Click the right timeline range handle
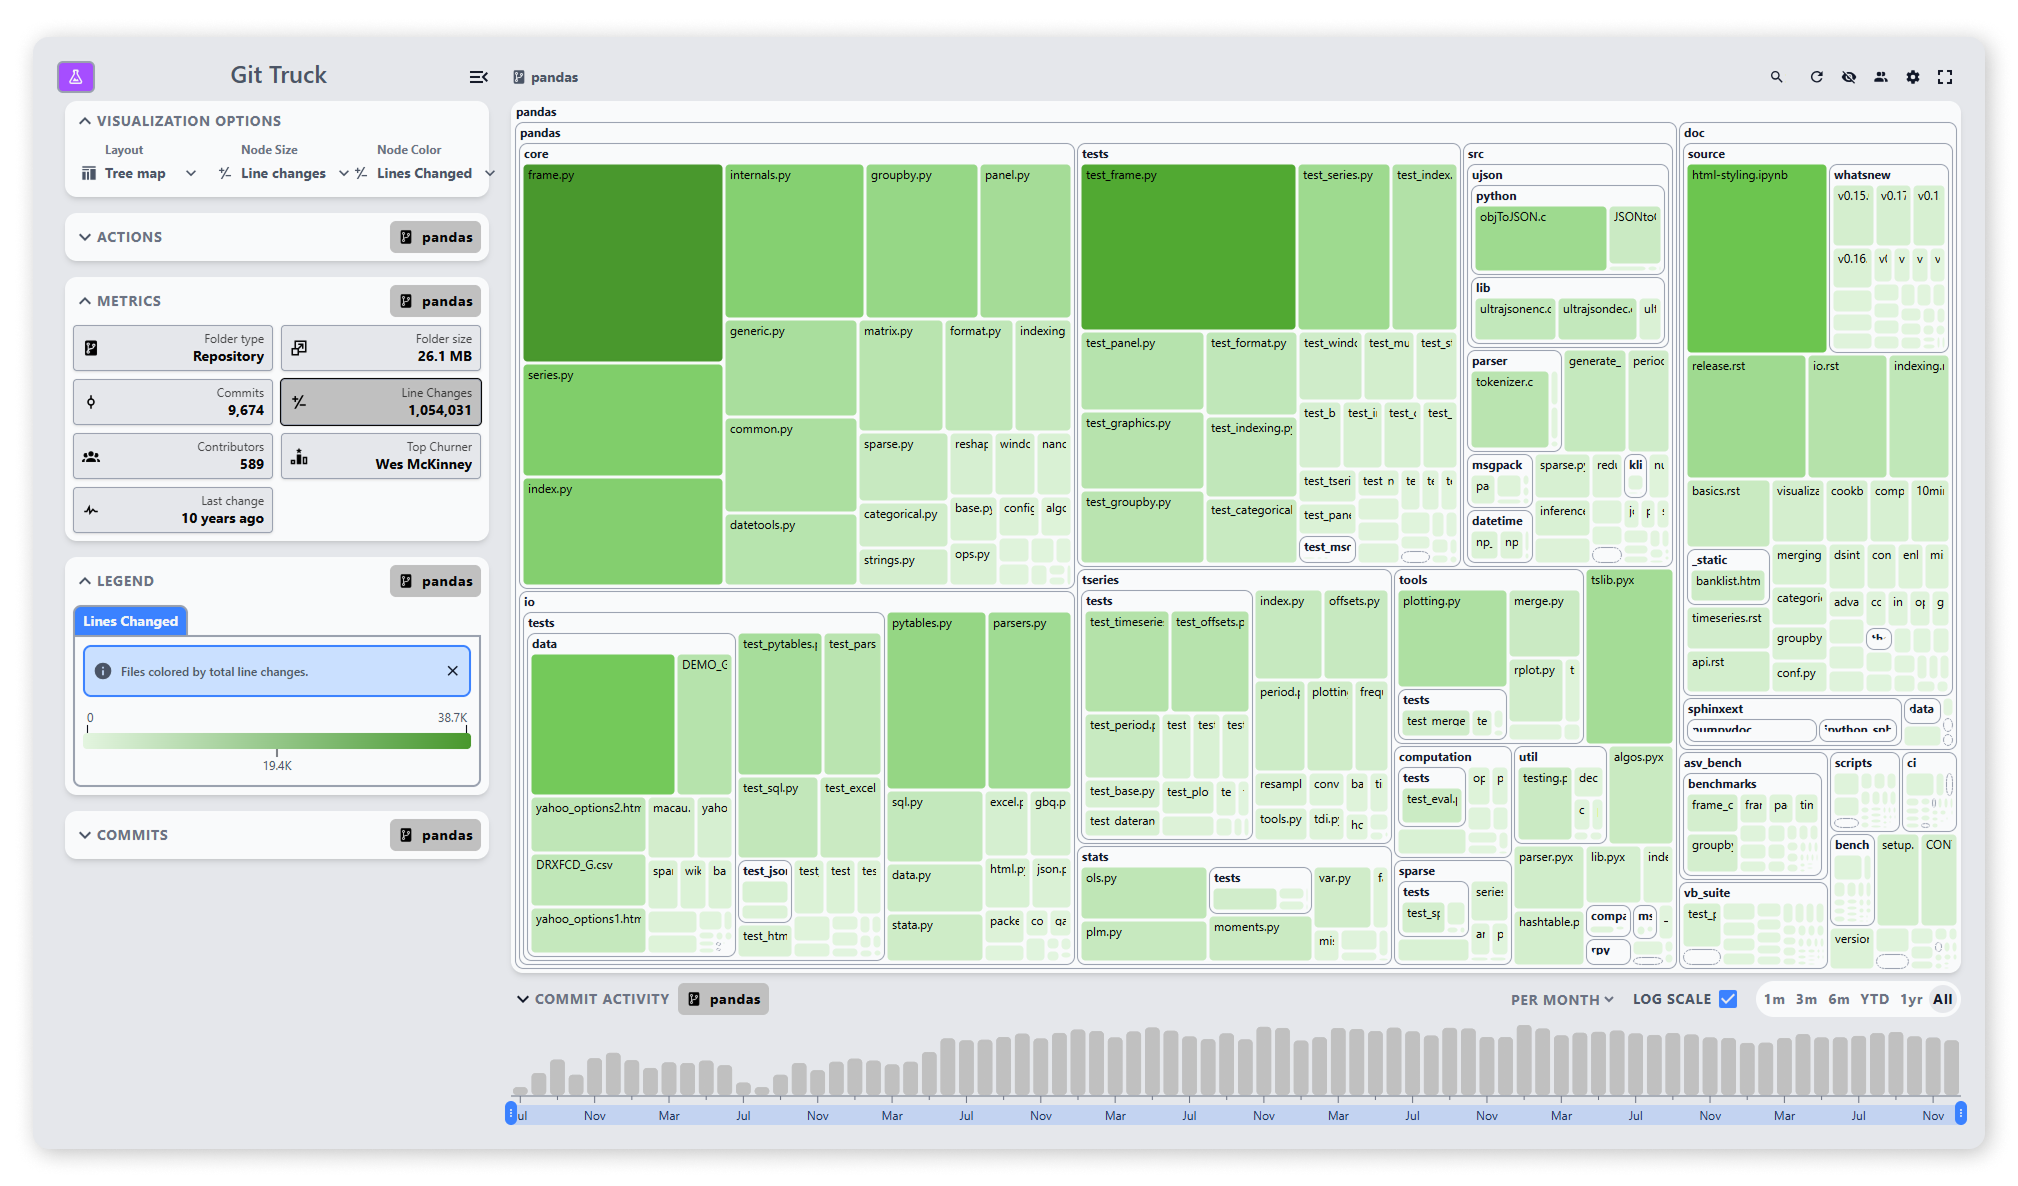The height and width of the screenshot is (1186, 2018). coord(1961,1113)
